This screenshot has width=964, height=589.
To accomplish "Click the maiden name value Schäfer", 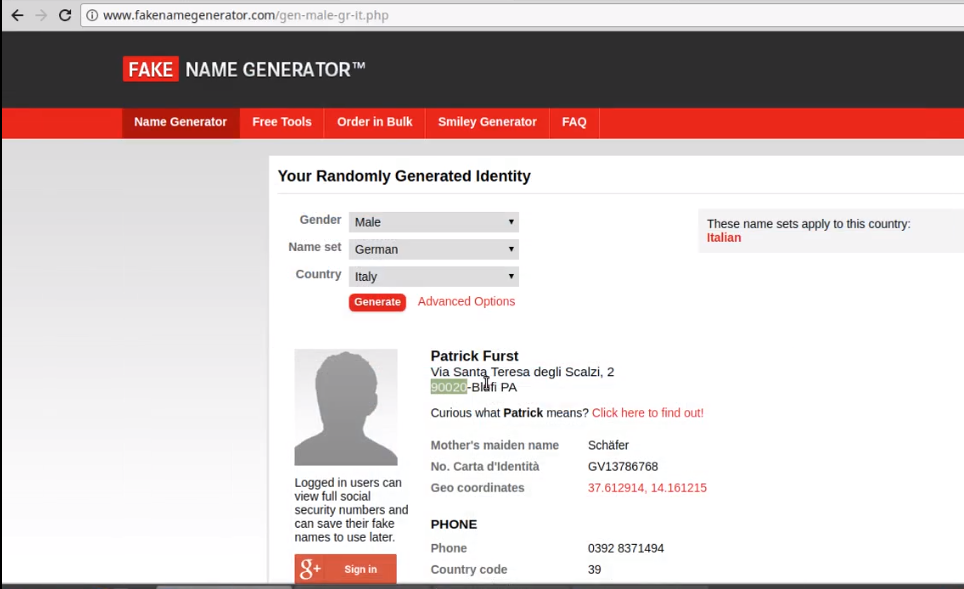I will (x=608, y=445).
